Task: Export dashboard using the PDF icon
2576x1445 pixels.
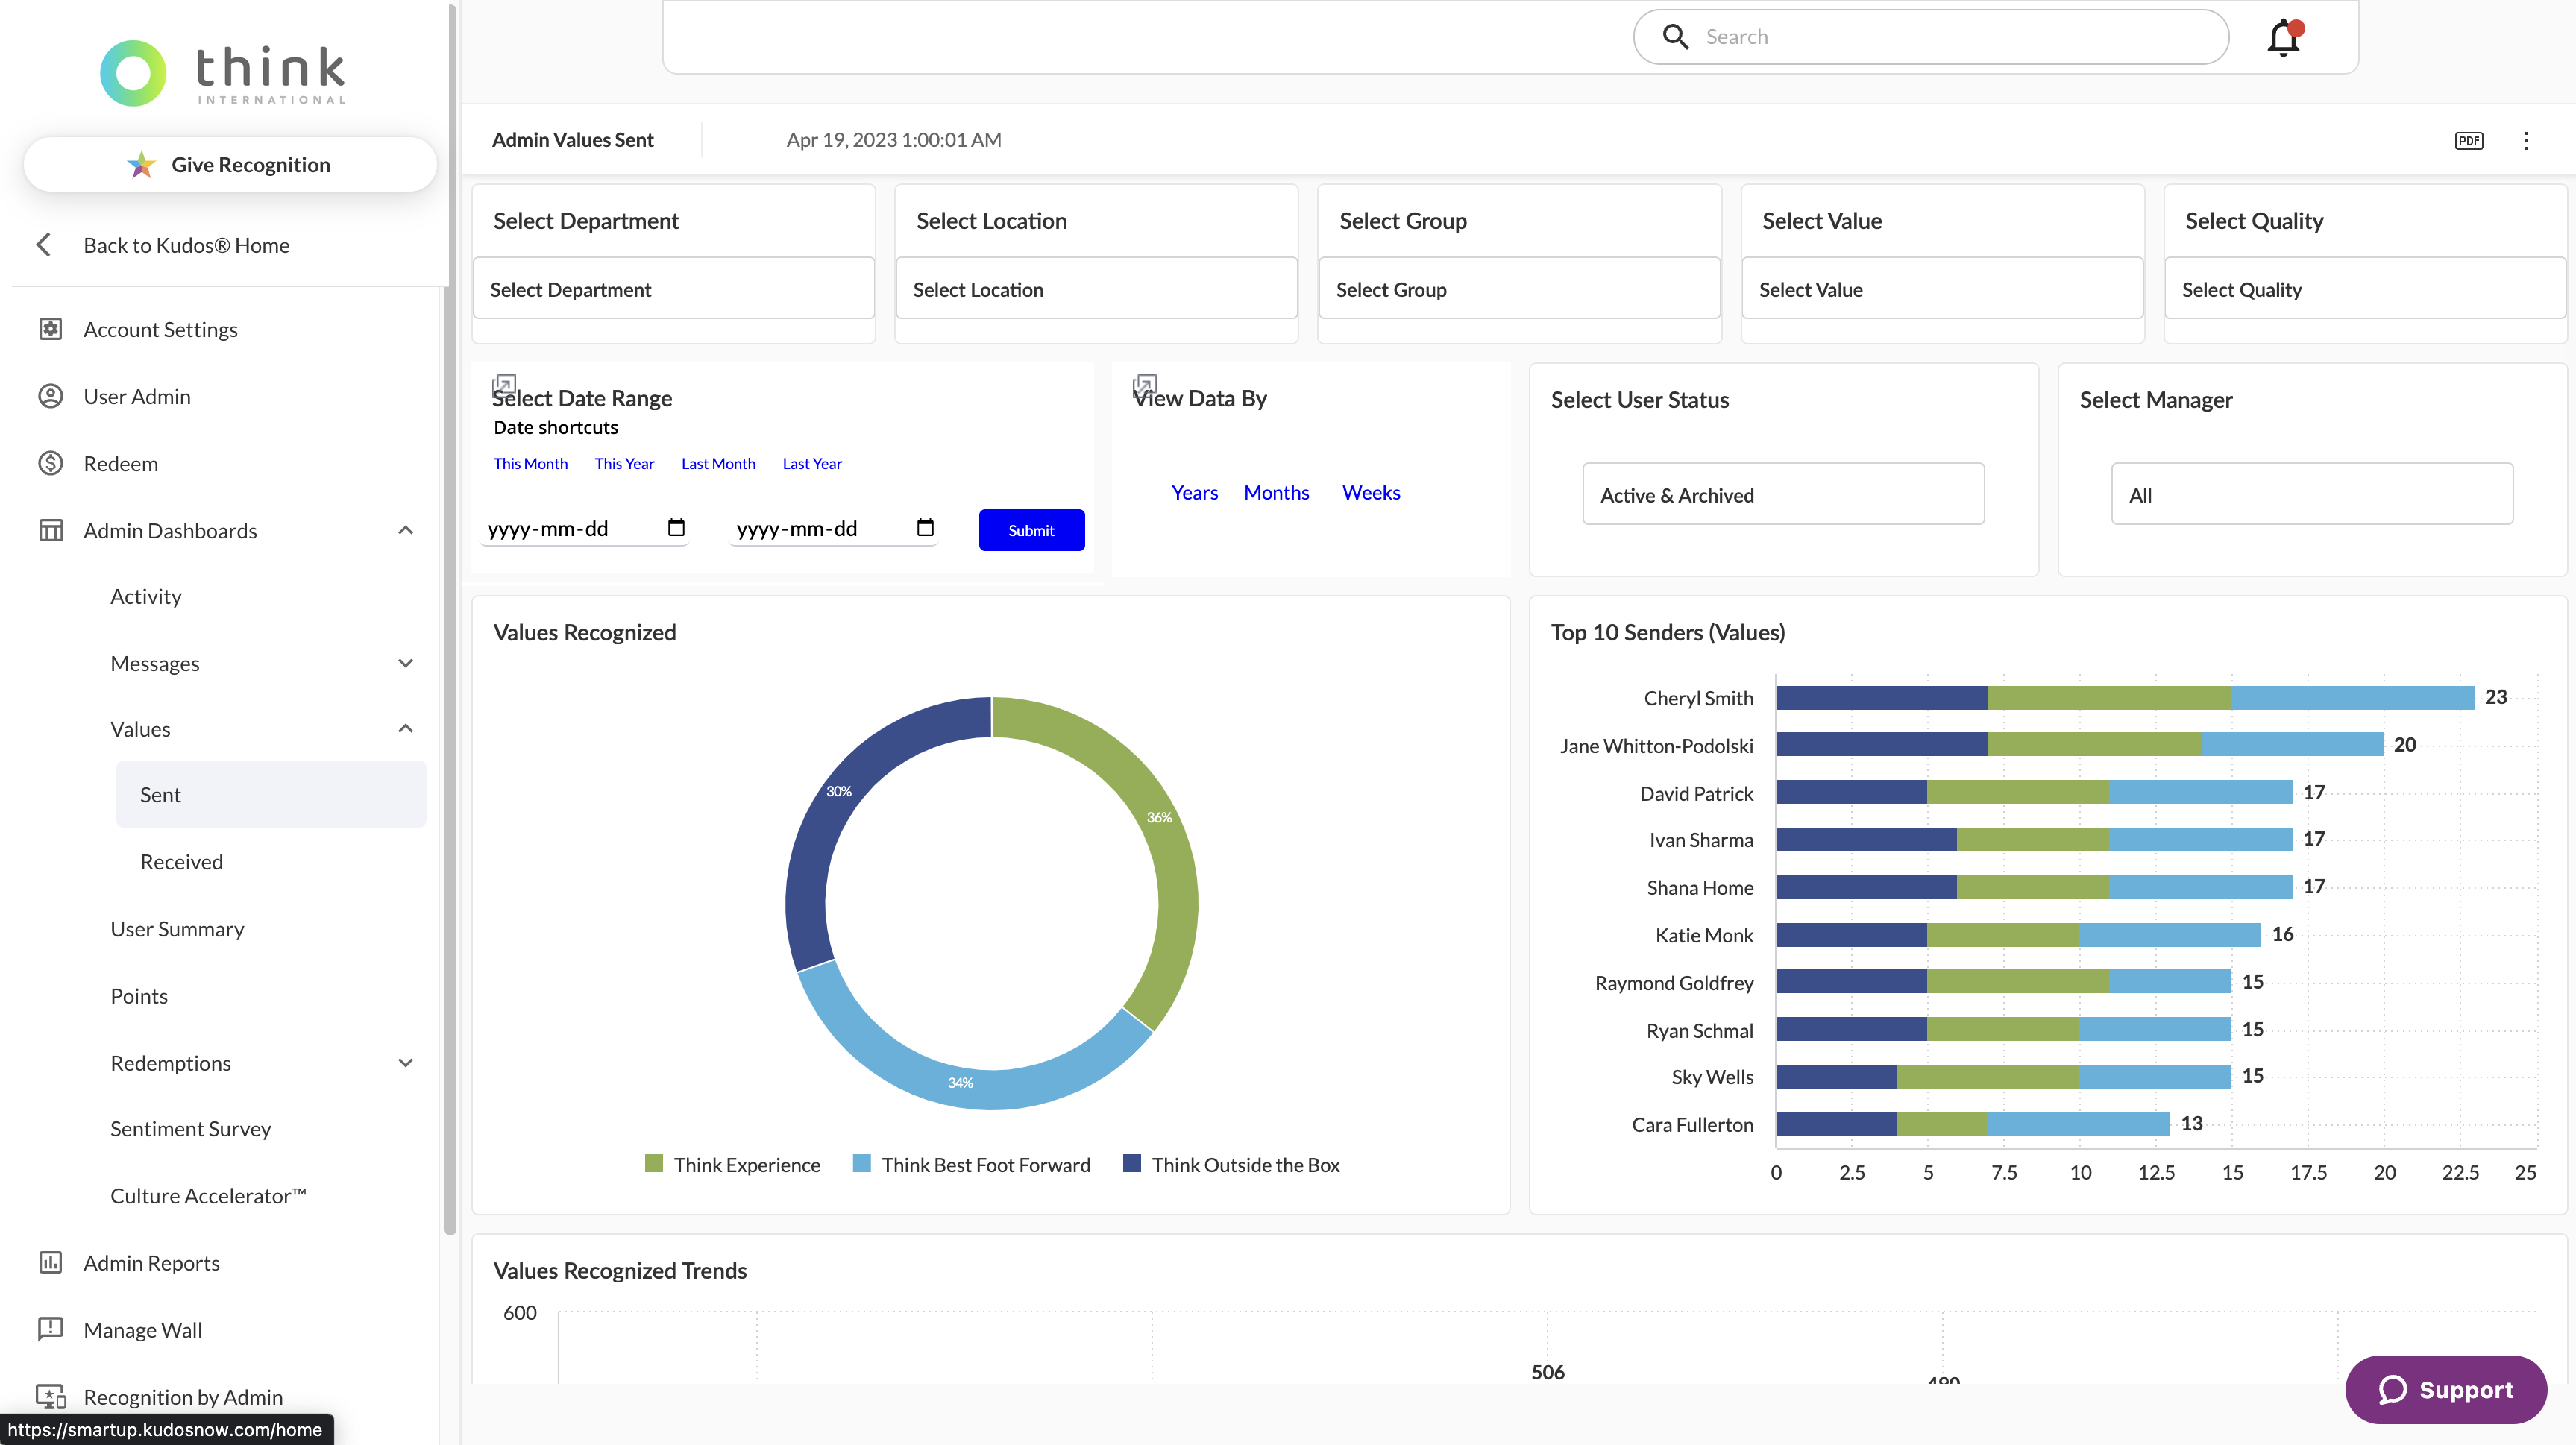Action: [x=2468, y=141]
